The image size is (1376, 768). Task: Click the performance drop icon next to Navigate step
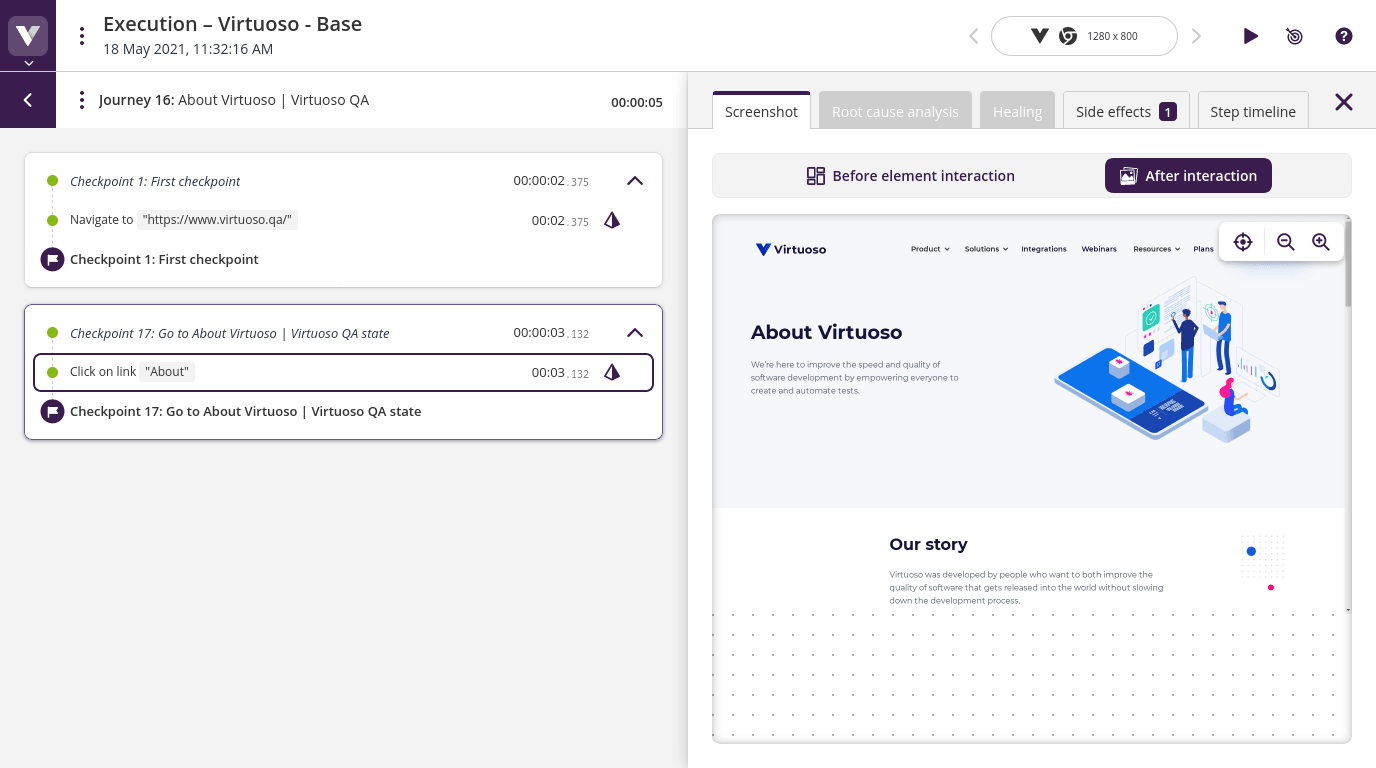pyautogui.click(x=611, y=220)
